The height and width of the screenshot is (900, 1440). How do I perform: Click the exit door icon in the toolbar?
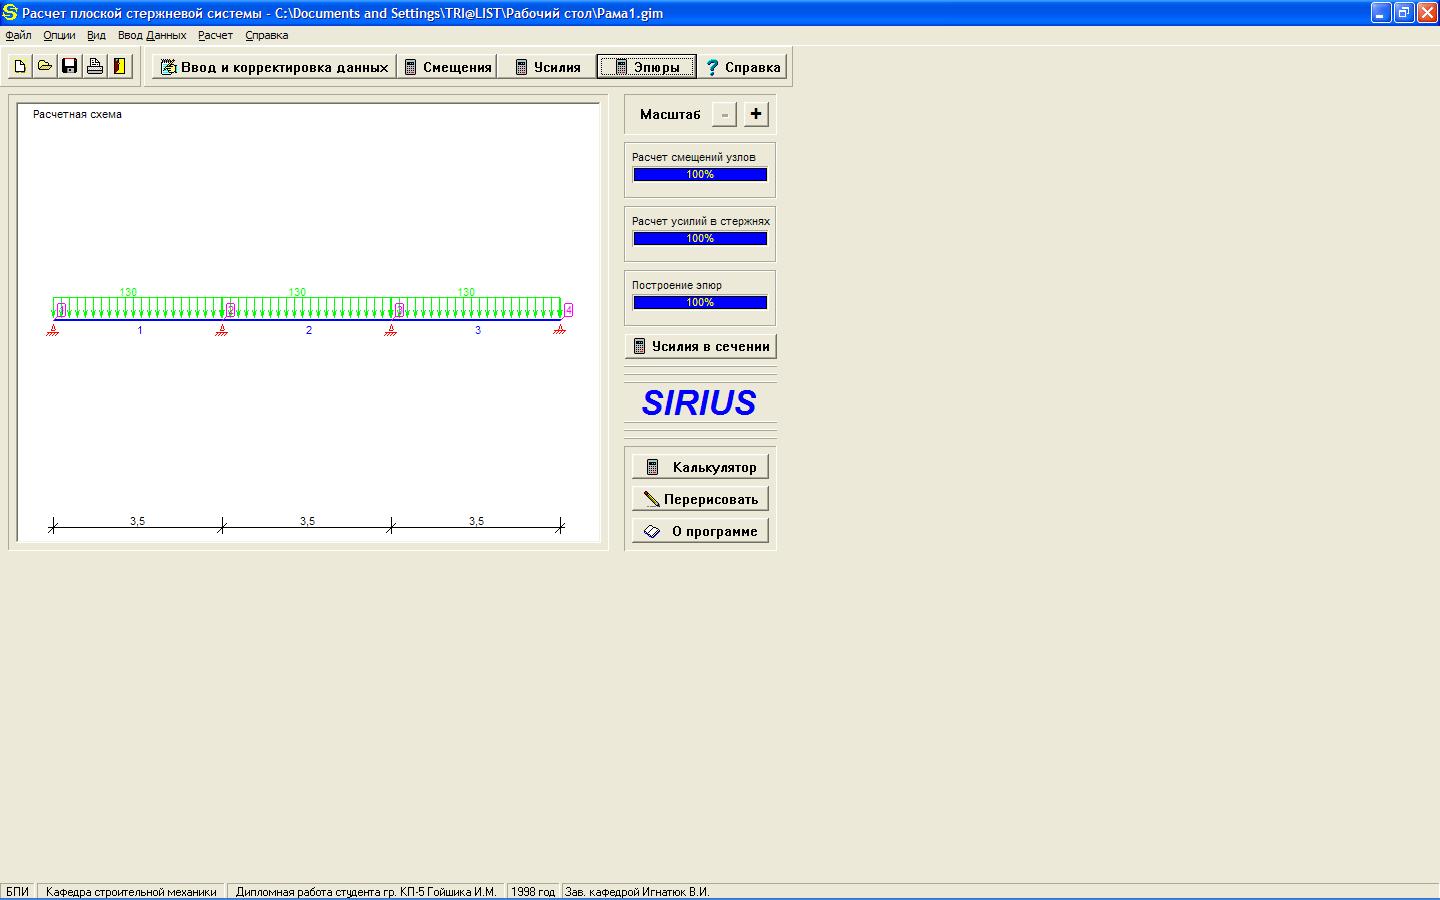coord(120,67)
